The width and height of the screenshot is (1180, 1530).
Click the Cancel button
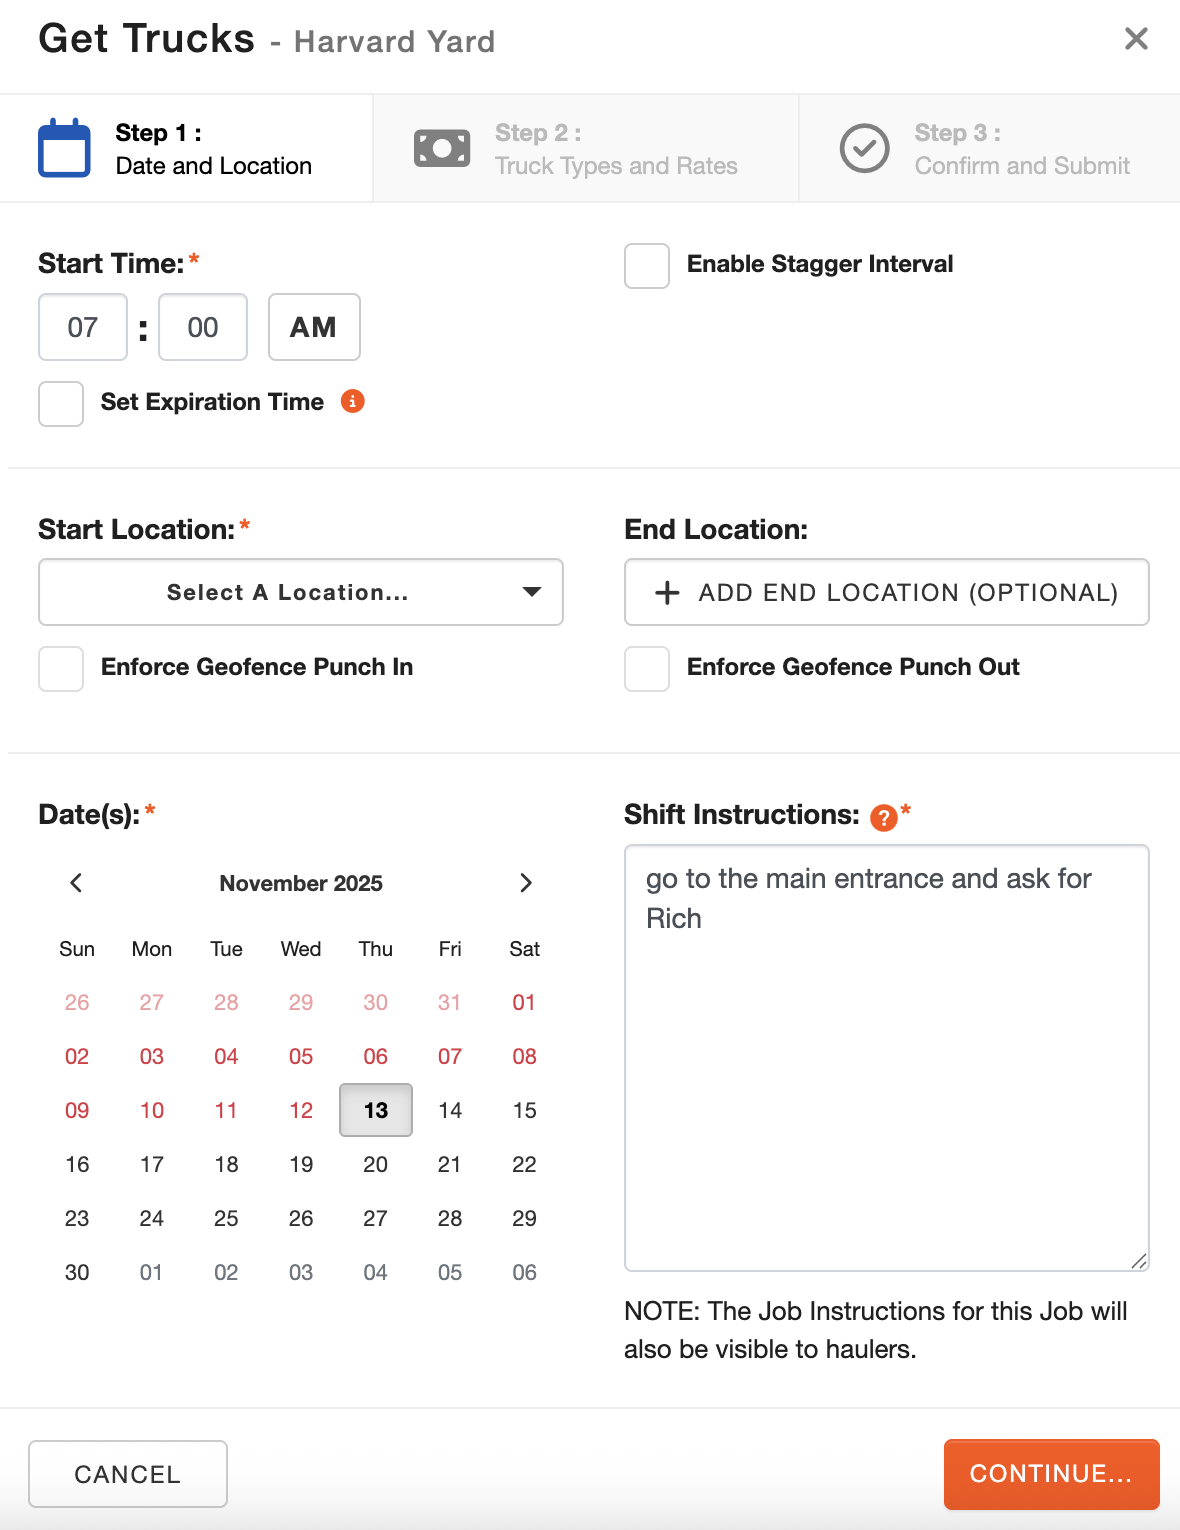128,1473
